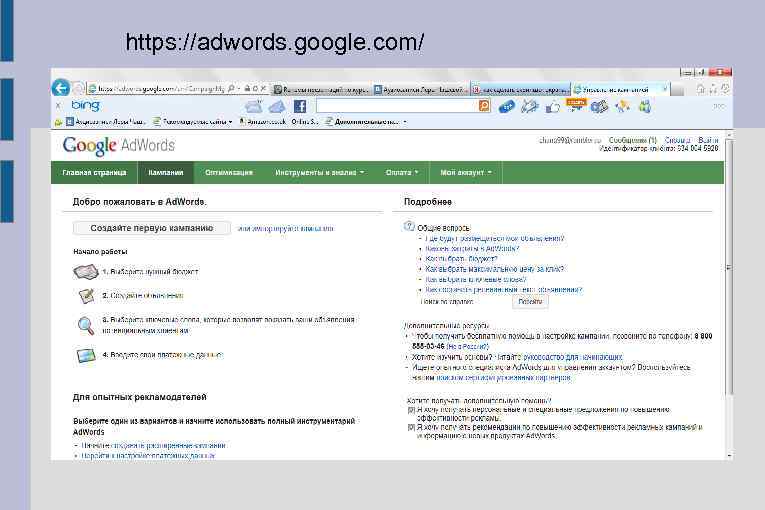Expand the Оплата dropdown menu
The image size is (765, 510).
pos(402,173)
